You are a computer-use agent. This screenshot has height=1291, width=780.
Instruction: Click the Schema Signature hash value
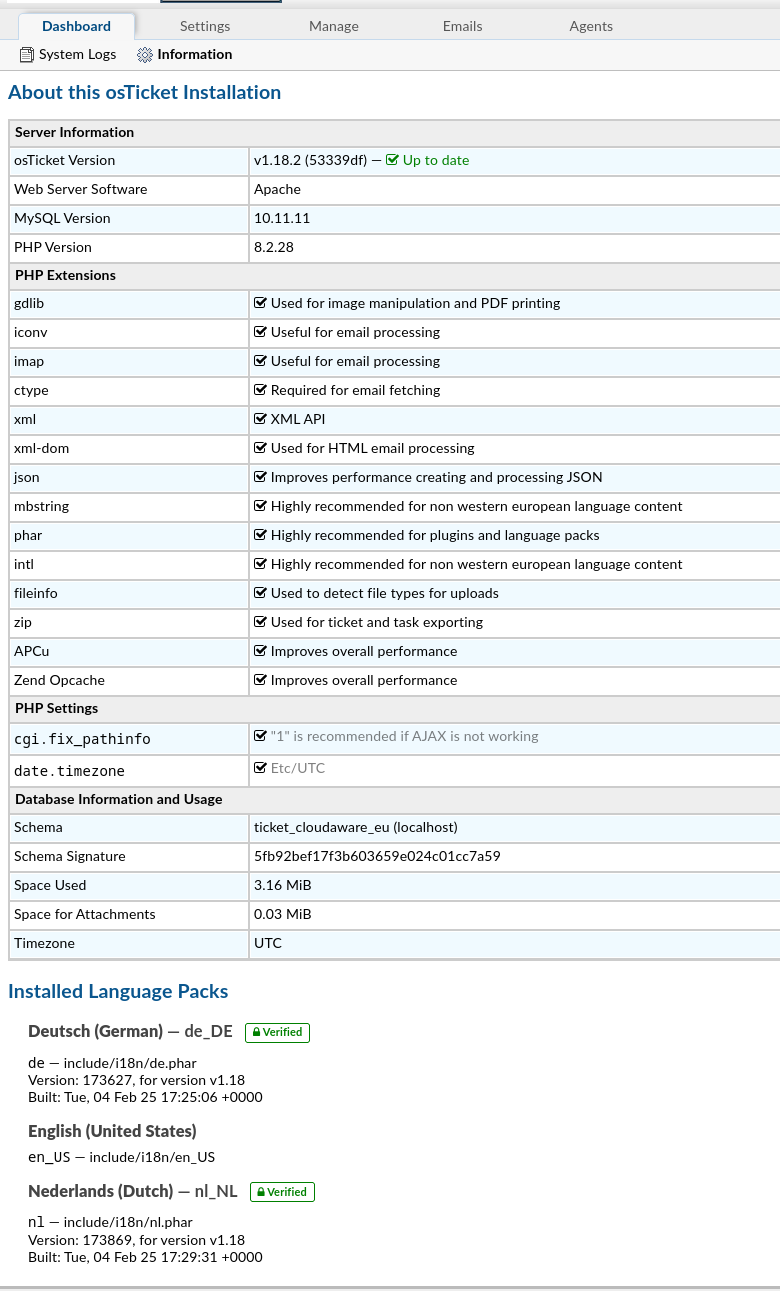pos(377,856)
